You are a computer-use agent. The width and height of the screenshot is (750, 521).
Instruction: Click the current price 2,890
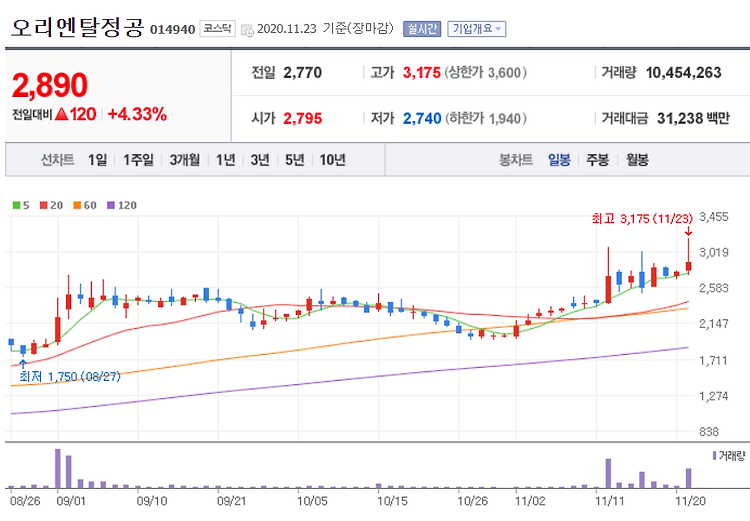[x=50, y=85]
